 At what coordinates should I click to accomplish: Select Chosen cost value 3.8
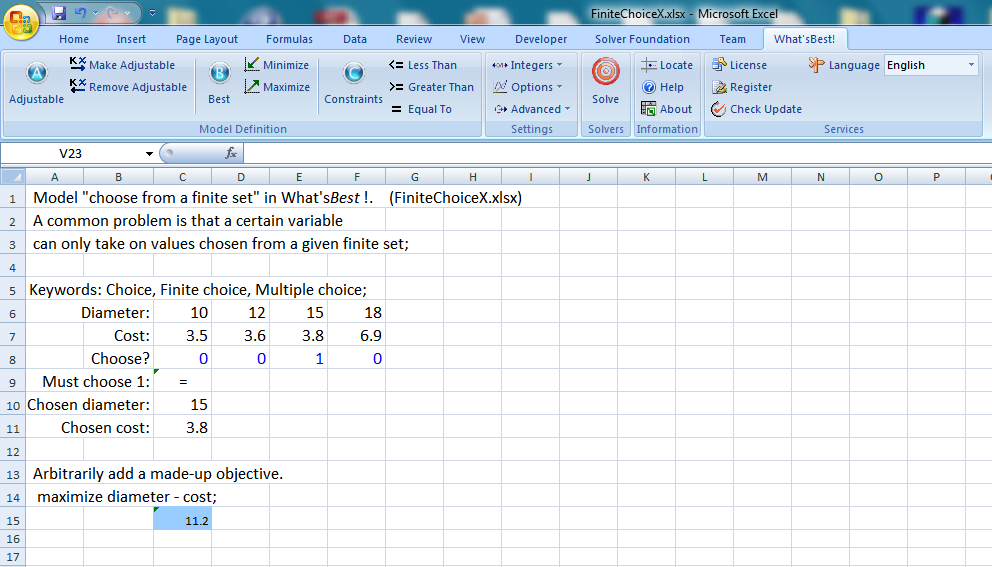tap(182, 428)
